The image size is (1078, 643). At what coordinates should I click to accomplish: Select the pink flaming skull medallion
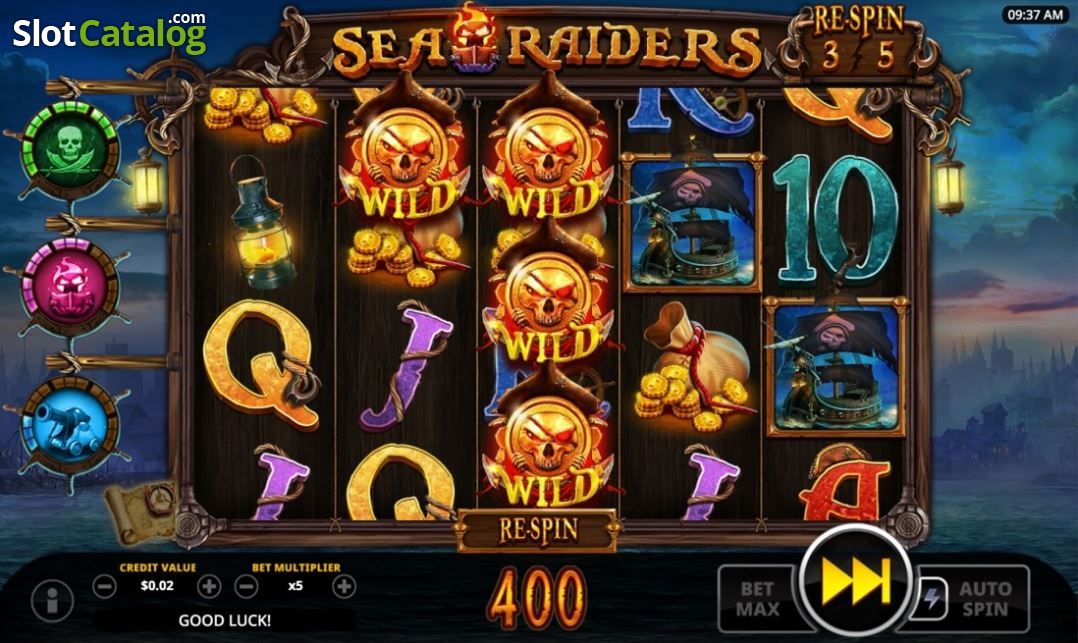tap(69, 287)
